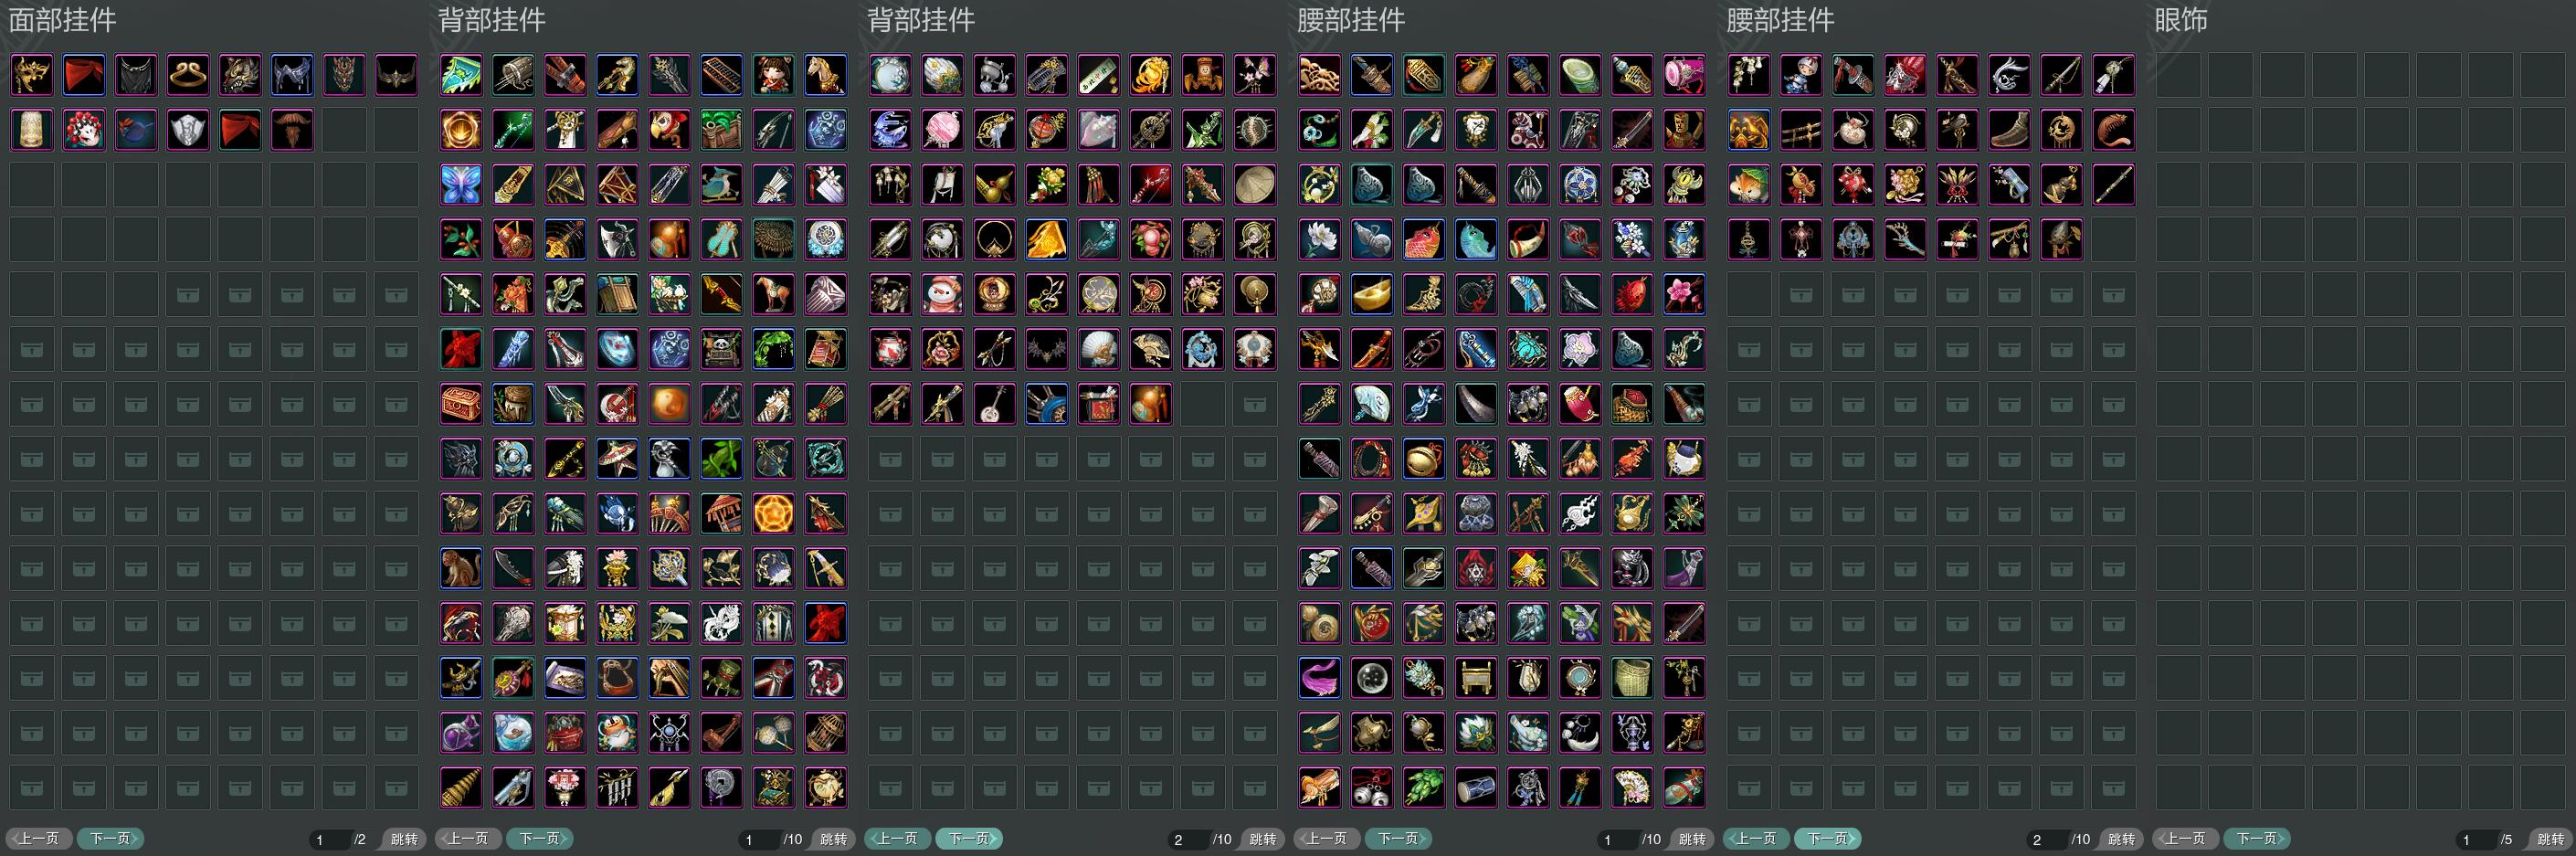The width and height of the screenshot is (2576, 856).
Task: Select the wooden abacus back item
Action: (x=721, y=75)
